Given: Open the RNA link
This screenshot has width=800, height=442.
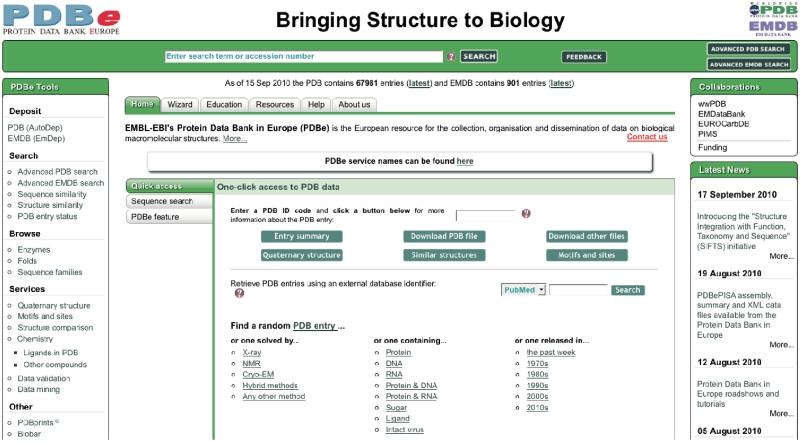Looking at the screenshot, I should click(394, 375).
